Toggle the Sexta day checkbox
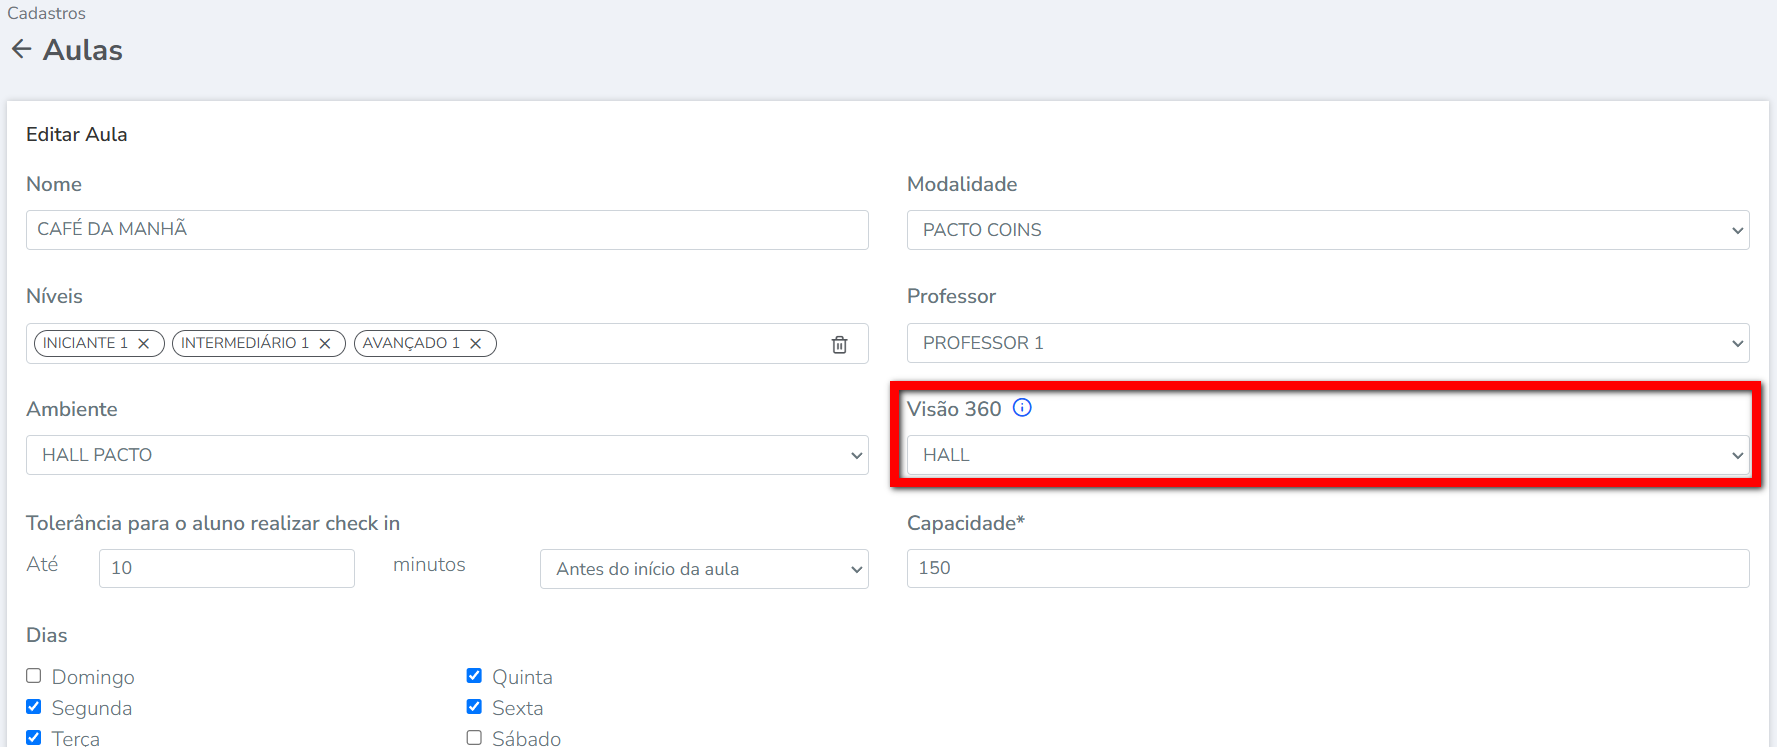Viewport: 1777px width, 747px height. [474, 707]
